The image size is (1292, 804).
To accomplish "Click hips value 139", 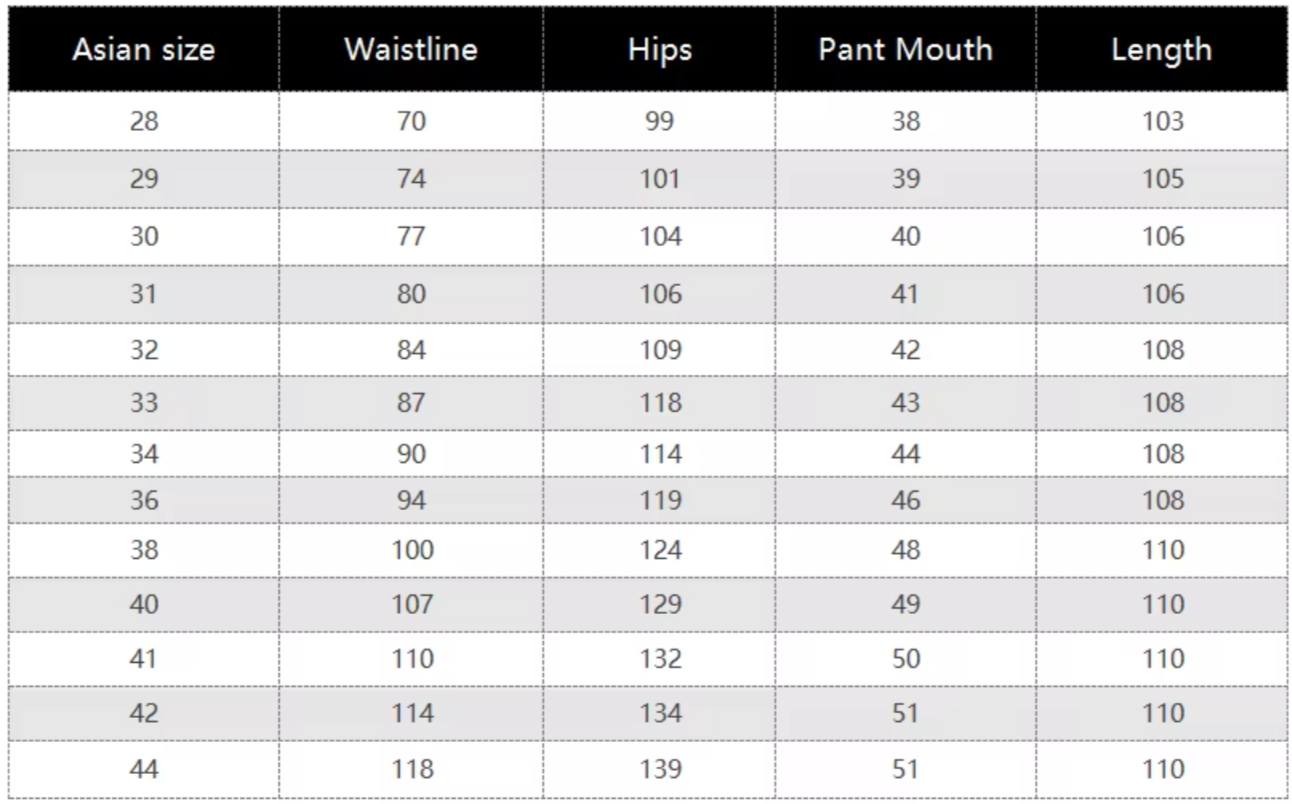I will pyautogui.click(x=660, y=769).
